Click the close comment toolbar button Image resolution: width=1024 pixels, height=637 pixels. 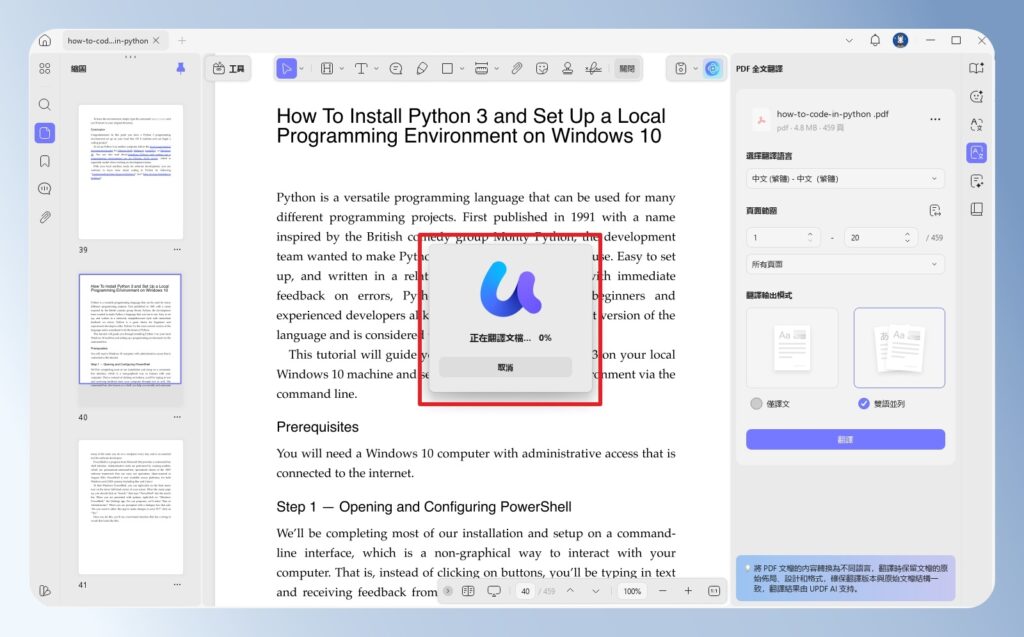pyautogui.click(x=627, y=69)
